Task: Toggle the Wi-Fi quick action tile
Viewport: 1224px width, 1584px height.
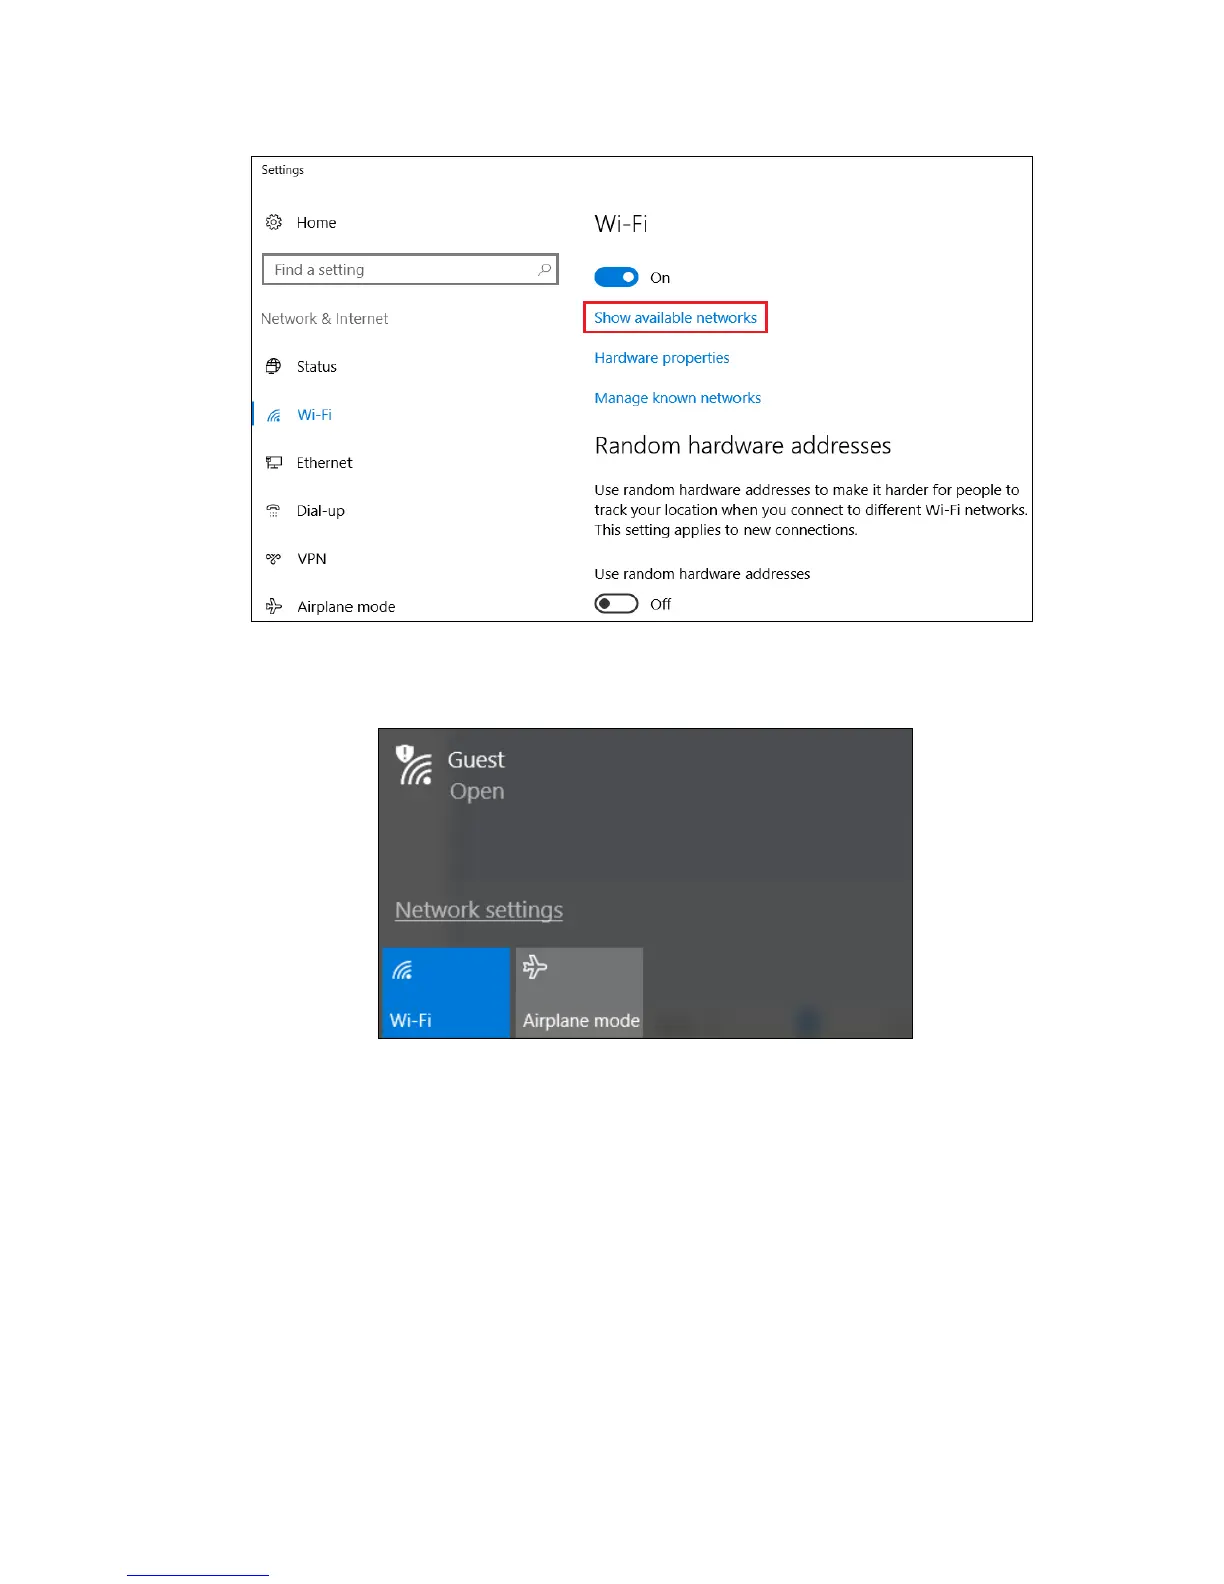Action: pyautogui.click(x=446, y=993)
